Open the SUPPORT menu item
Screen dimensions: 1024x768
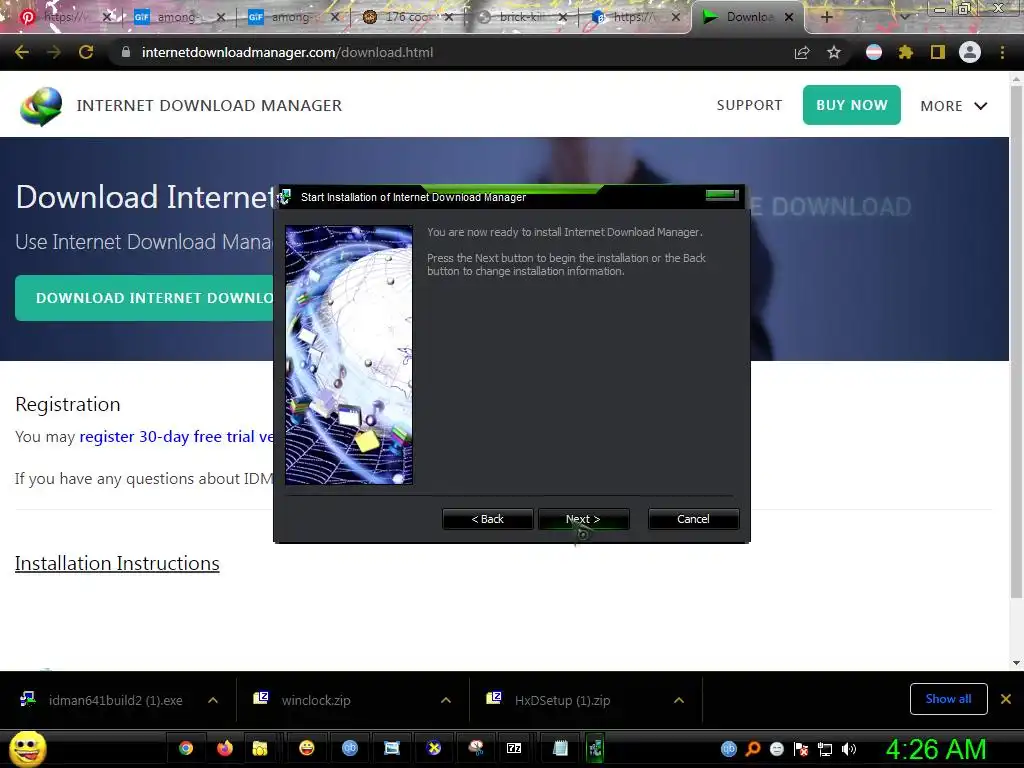click(x=749, y=105)
